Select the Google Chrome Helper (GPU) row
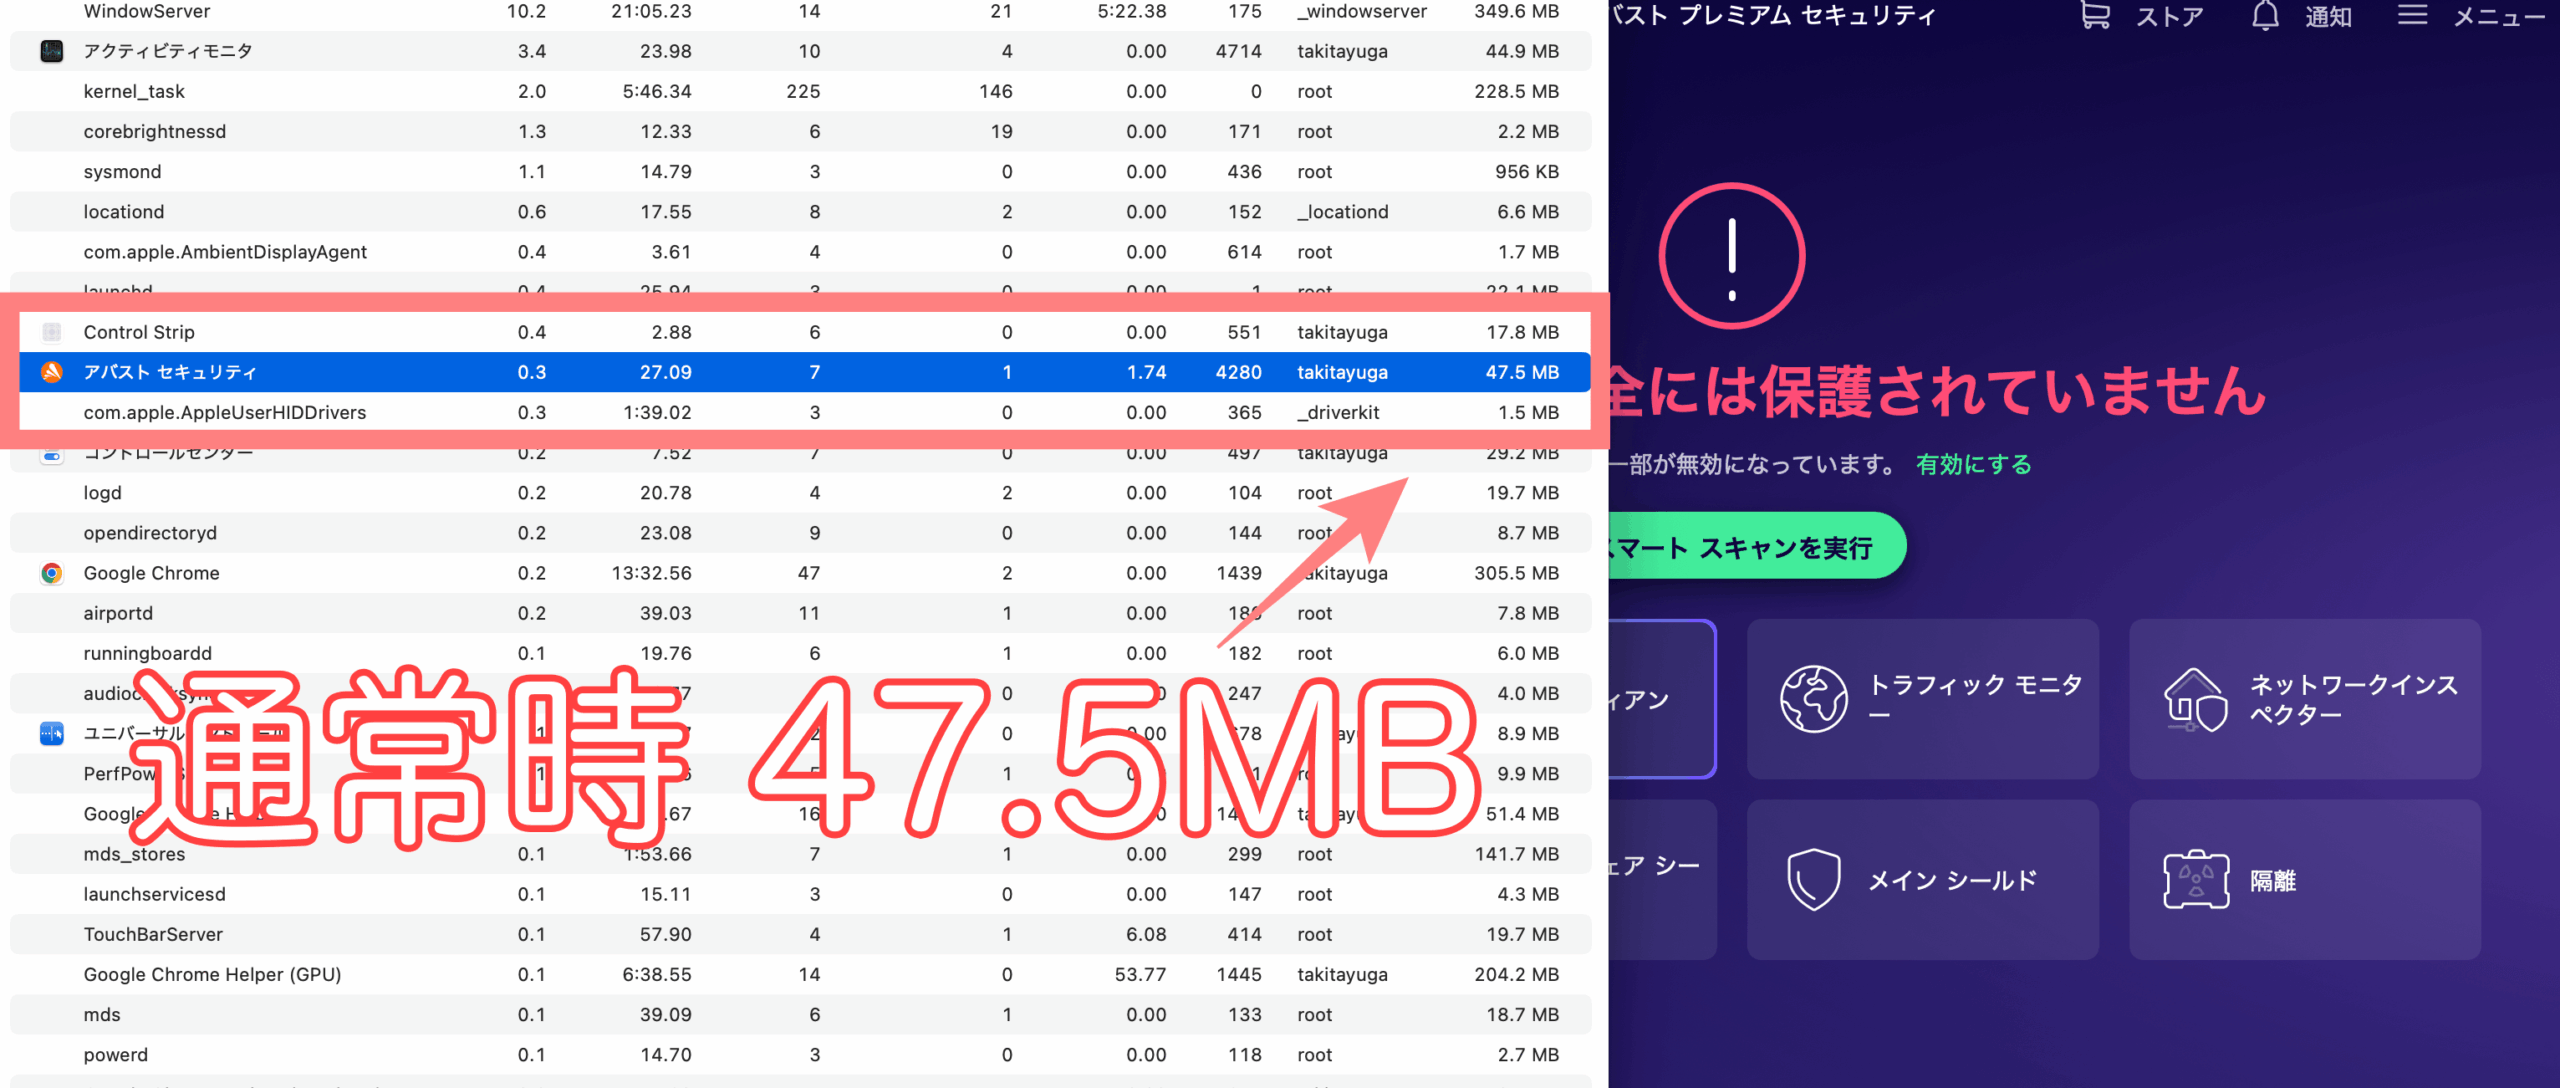Image resolution: width=2560 pixels, height=1088 pixels. (x=800, y=974)
